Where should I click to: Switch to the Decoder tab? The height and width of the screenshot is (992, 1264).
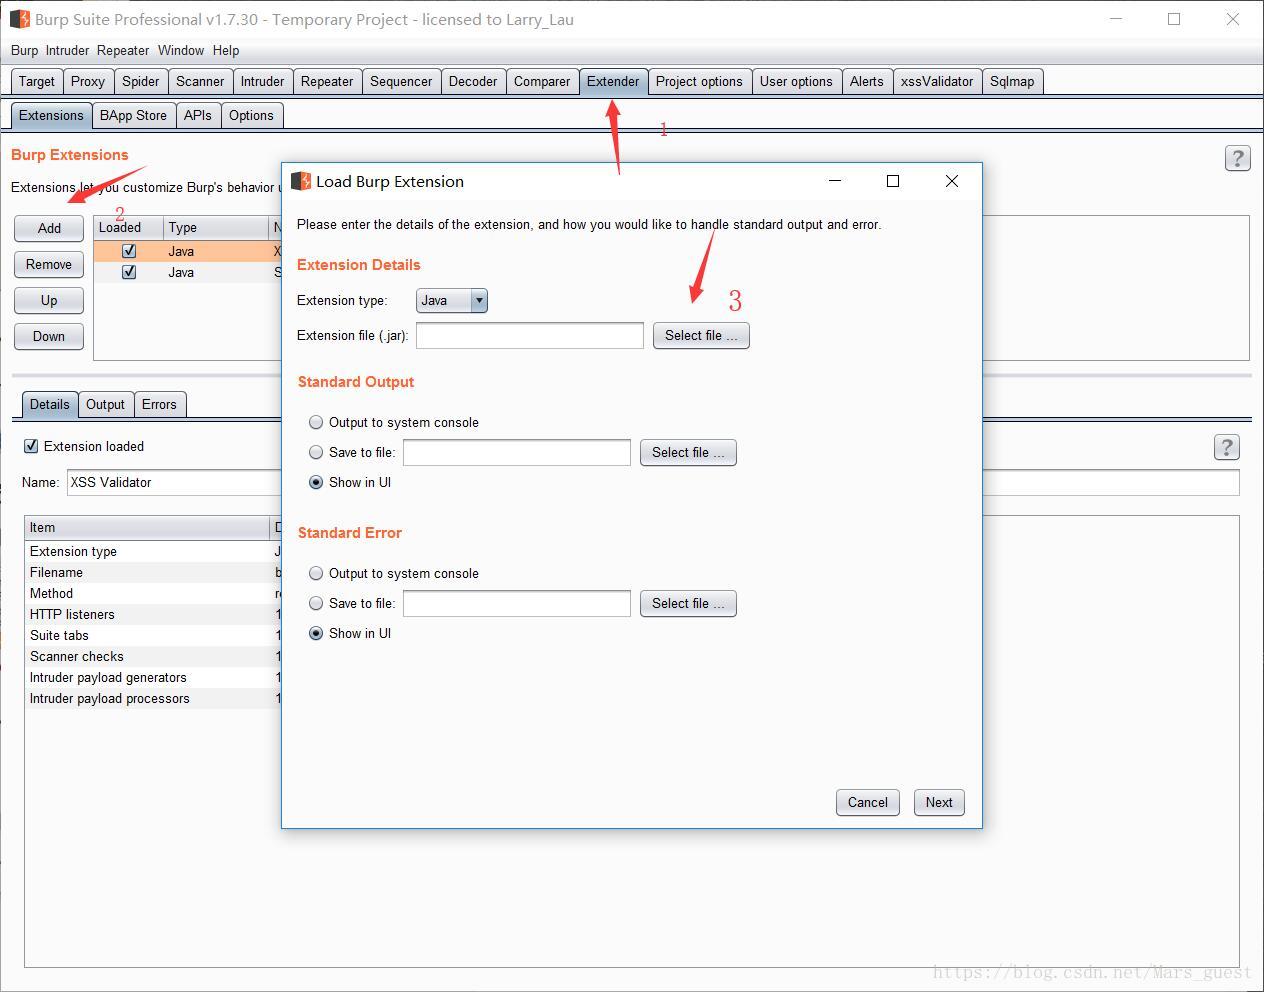(473, 81)
